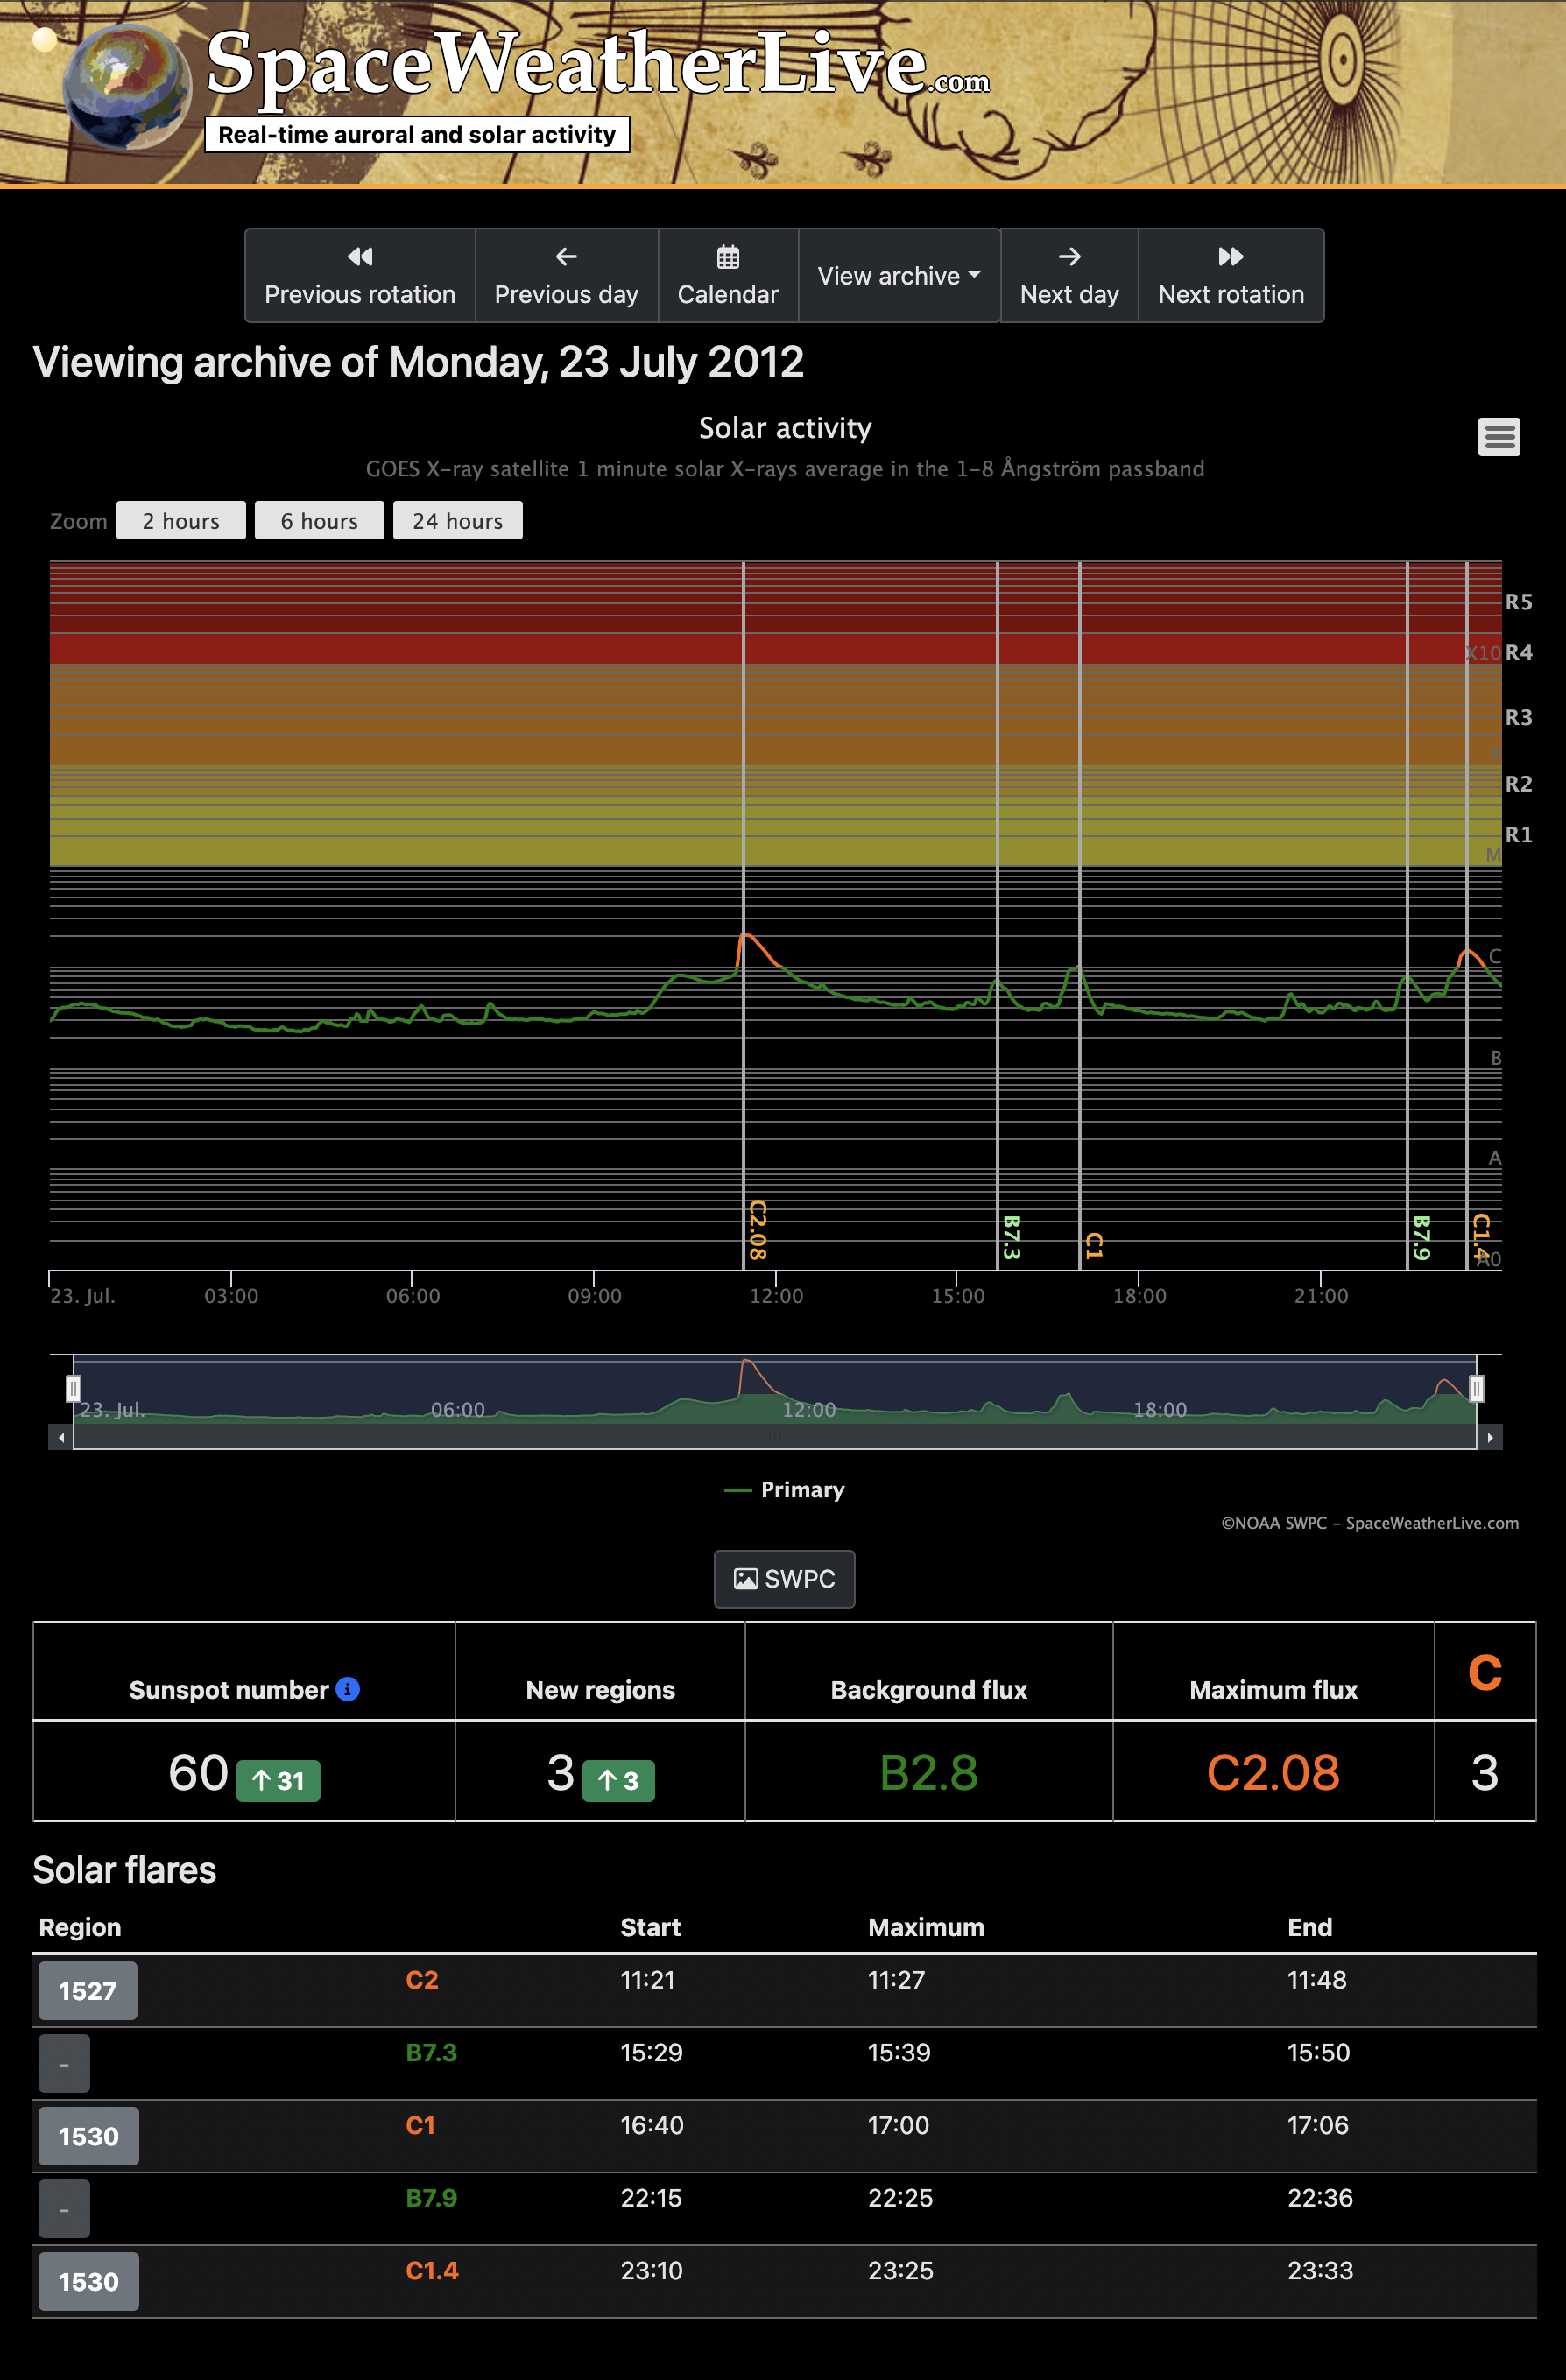This screenshot has height=2380, width=1566.
Task: Click the right navigator range handle
Action: [1476, 1388]
